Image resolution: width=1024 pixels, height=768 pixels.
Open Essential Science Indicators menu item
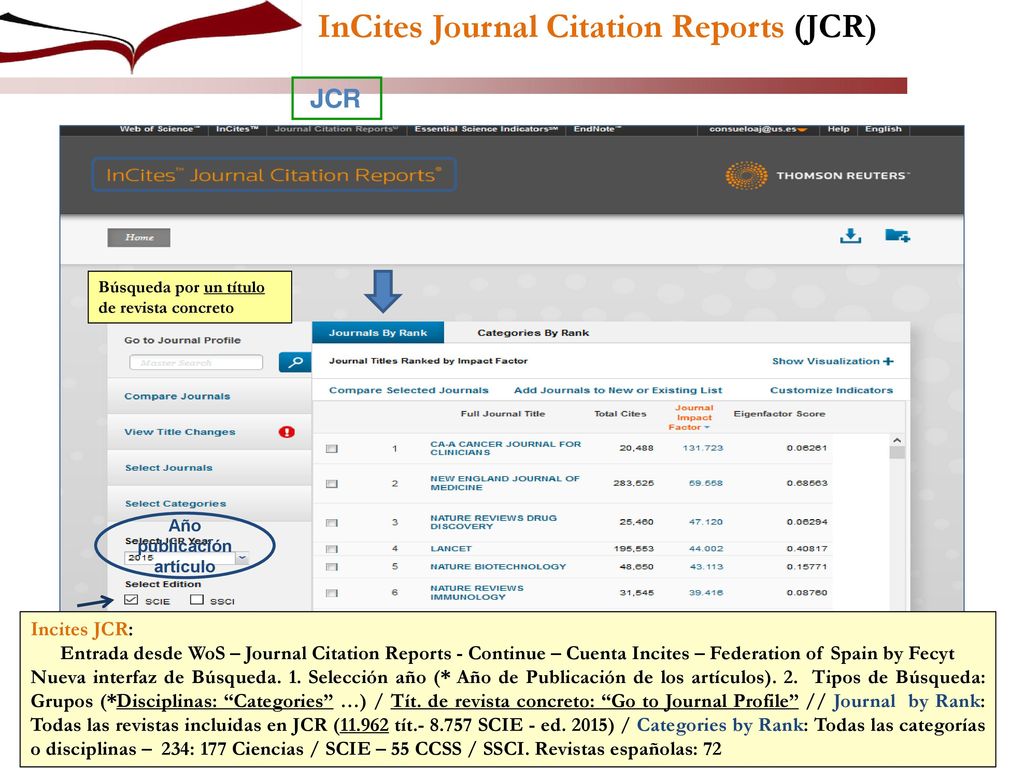pos(486,129)
